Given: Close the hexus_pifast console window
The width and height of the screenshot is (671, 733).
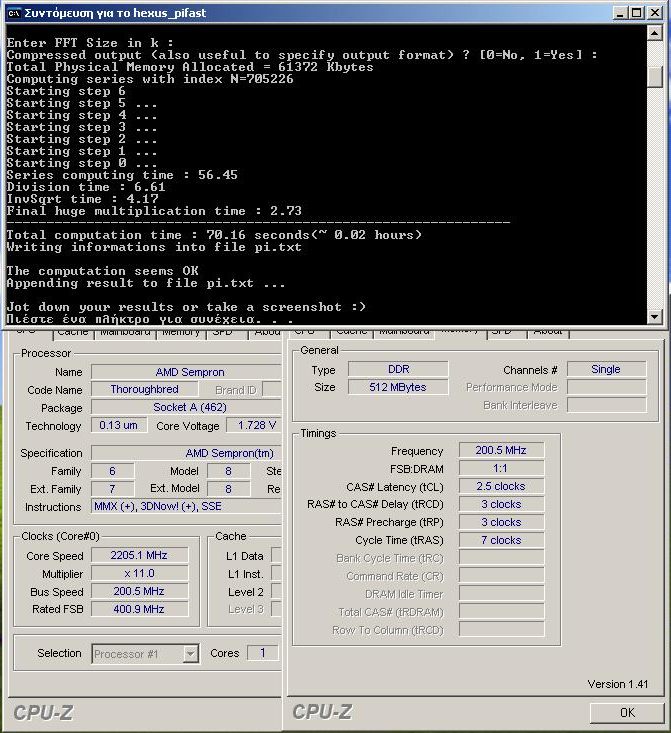Looking at the screenshot, I should pyautogui.click(x=655, y=13).
